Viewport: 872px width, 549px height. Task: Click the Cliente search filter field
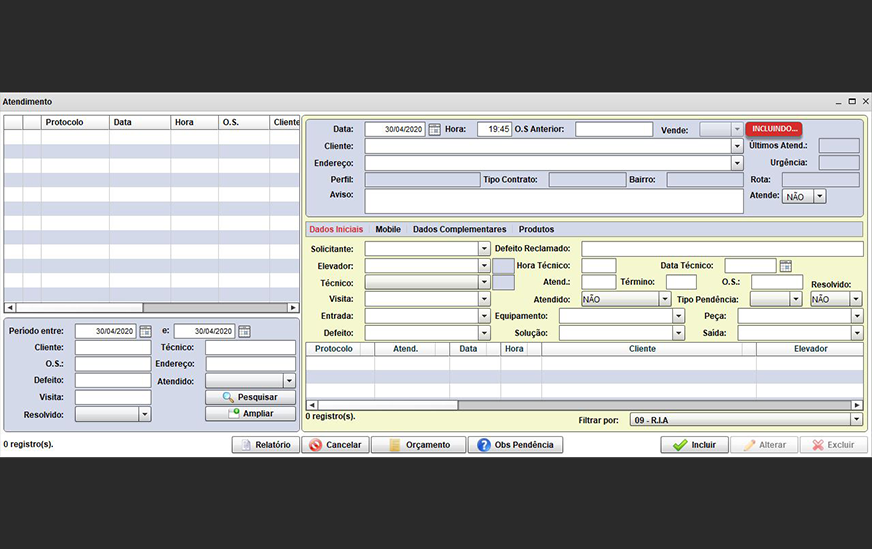point(113,348)
